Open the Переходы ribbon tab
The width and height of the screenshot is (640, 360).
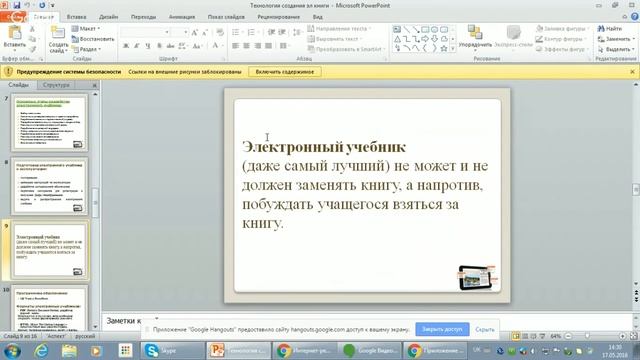143,17
